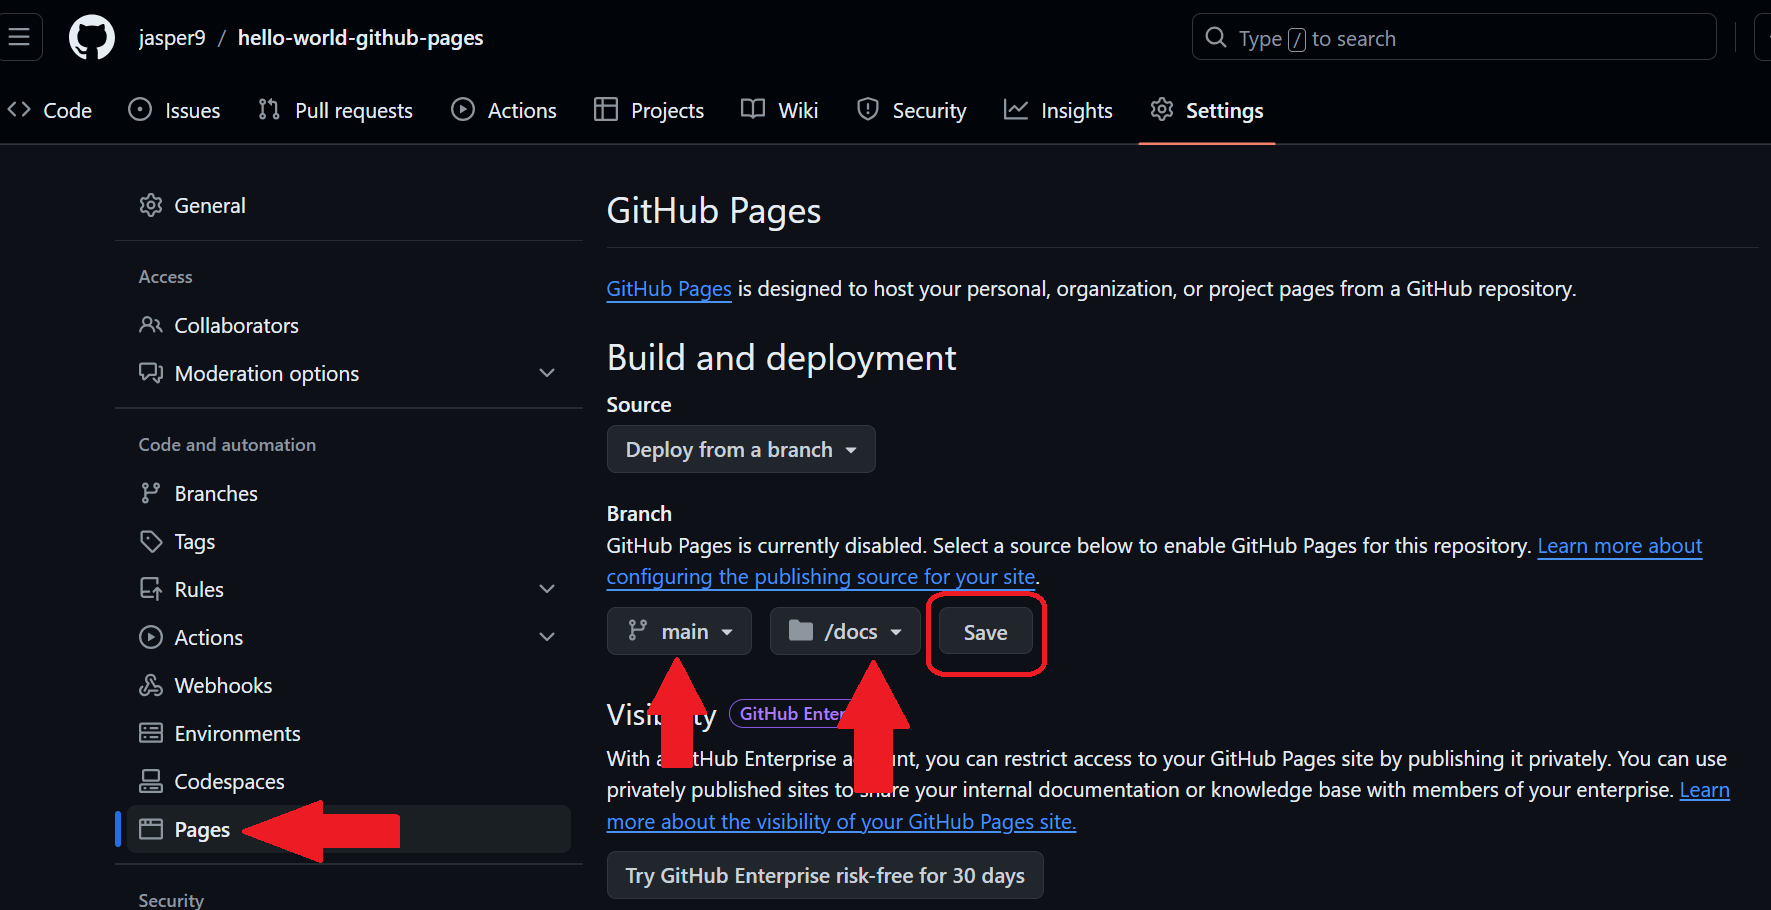Expand the Actions sidebar section

pyautogui.click(x=546, y=637)
